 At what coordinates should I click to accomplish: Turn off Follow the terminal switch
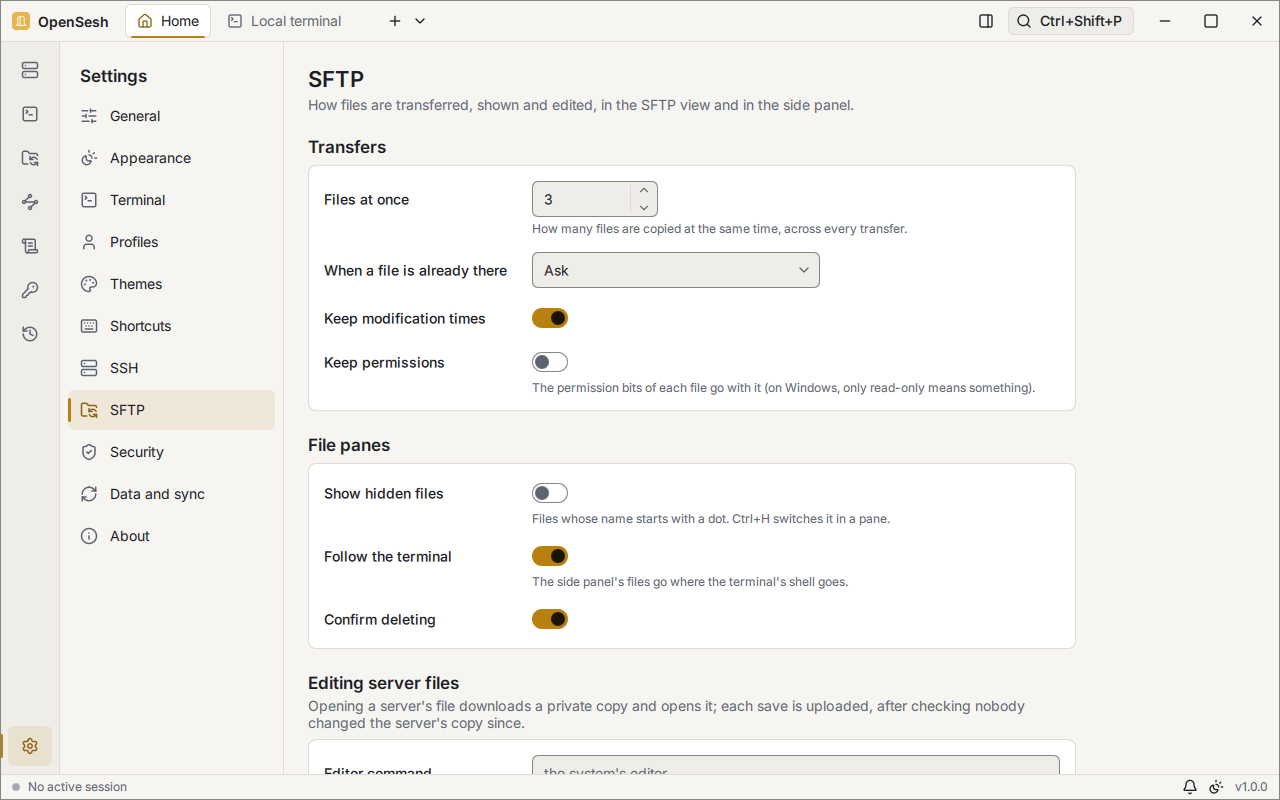coord(550,556)
